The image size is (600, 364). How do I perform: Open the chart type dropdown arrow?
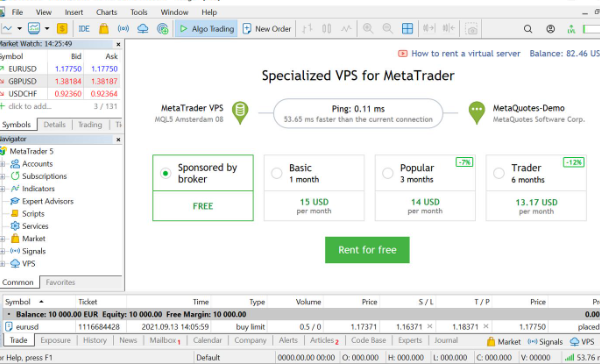pos(19,28)
